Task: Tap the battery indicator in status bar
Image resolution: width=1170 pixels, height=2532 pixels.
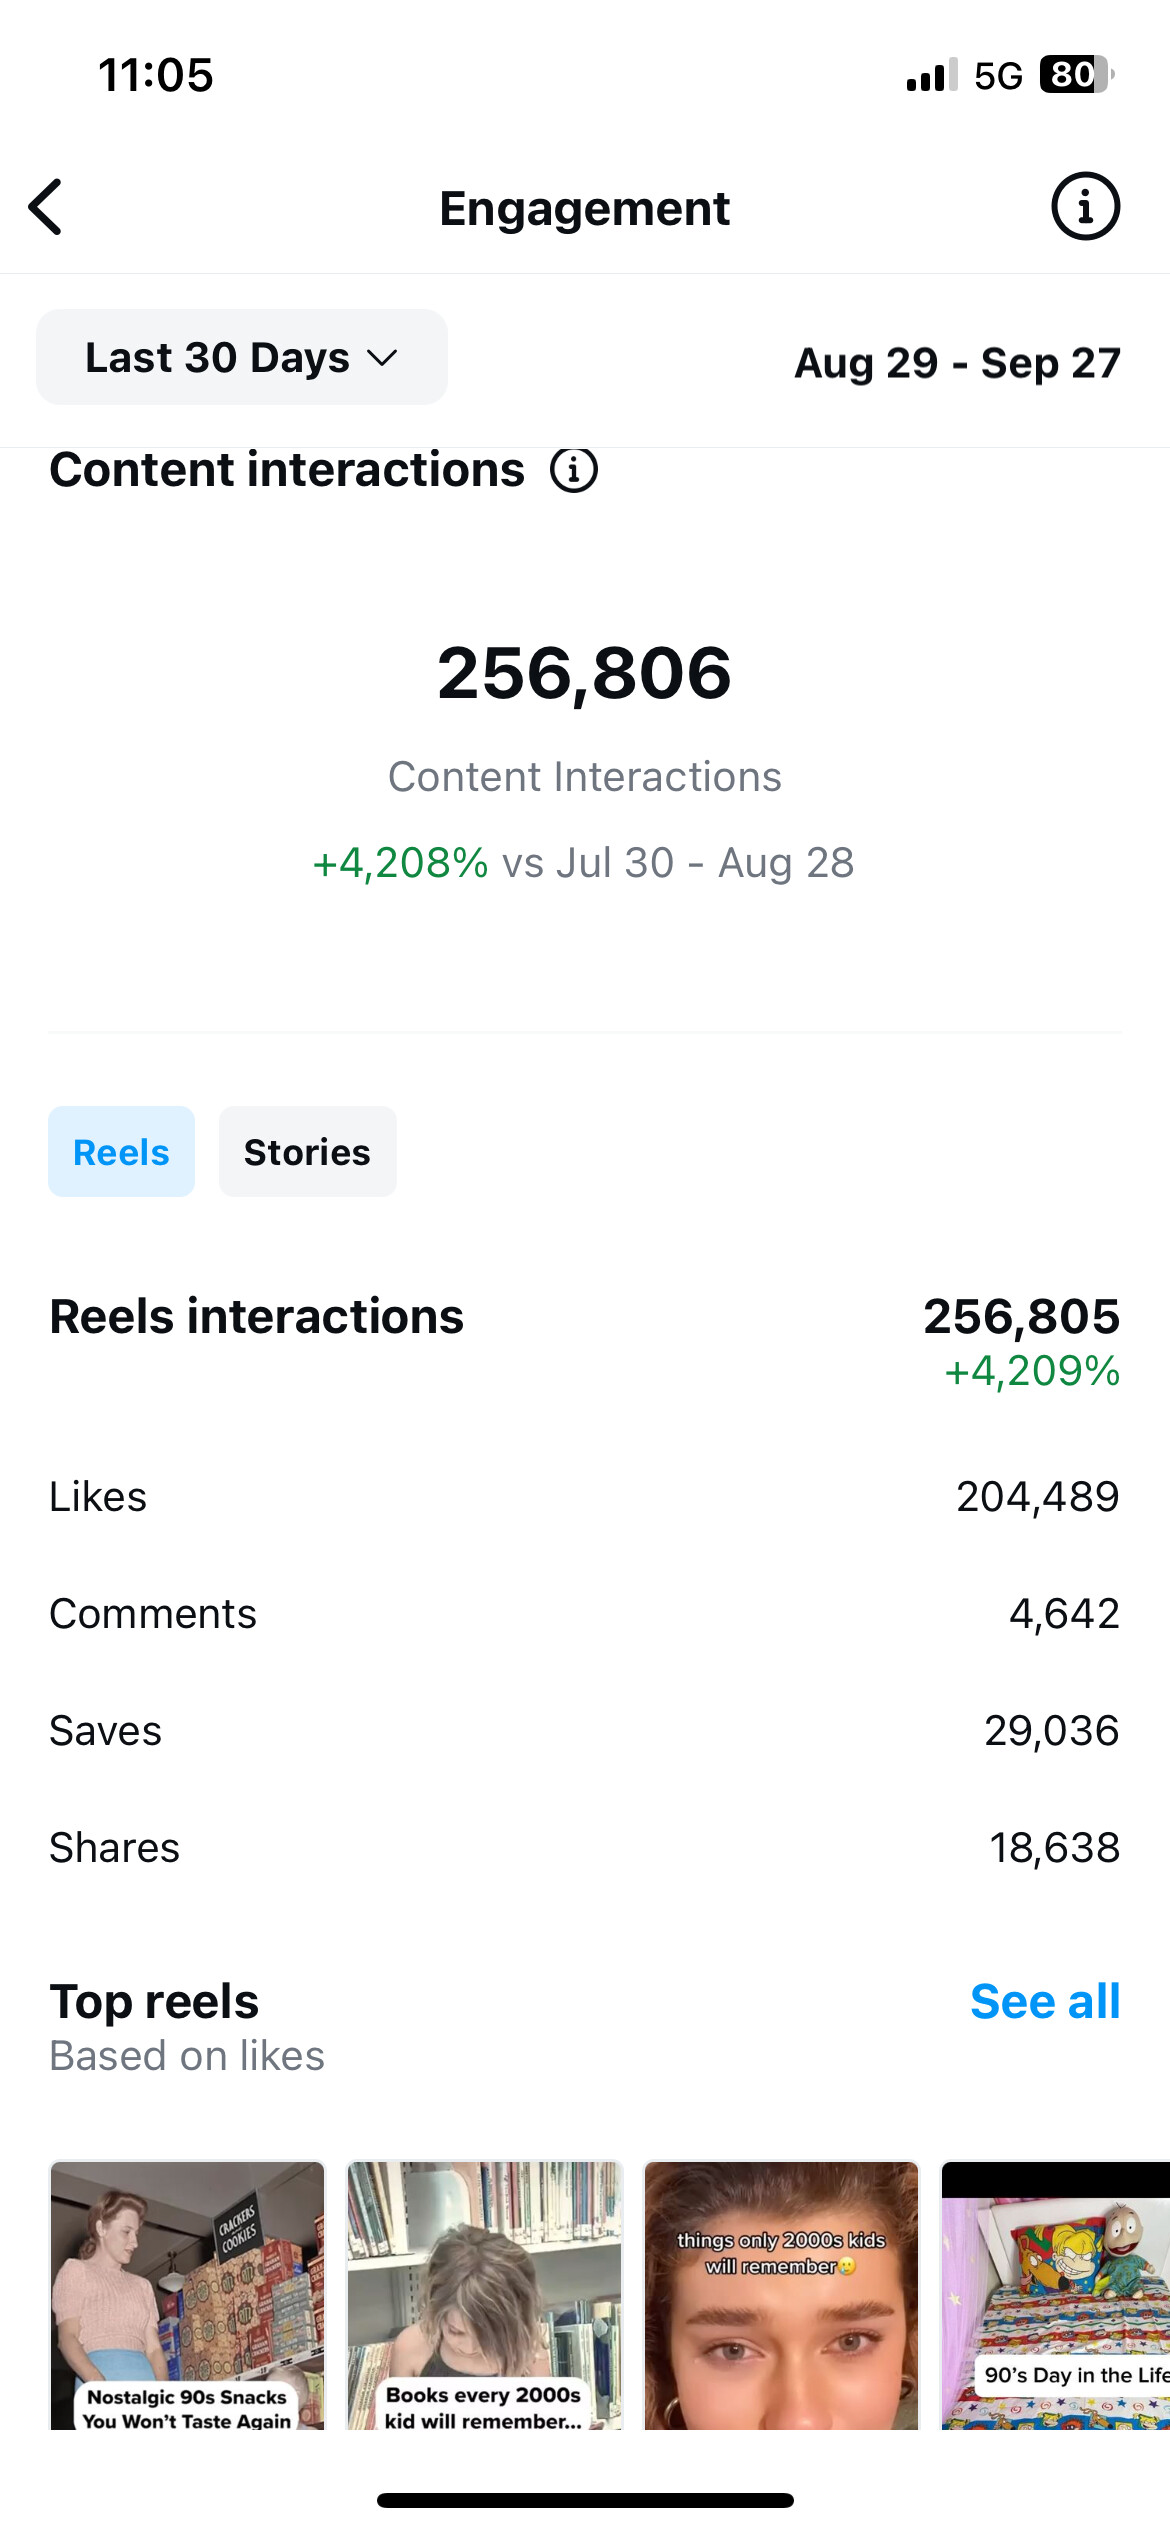Action: 1077,75
